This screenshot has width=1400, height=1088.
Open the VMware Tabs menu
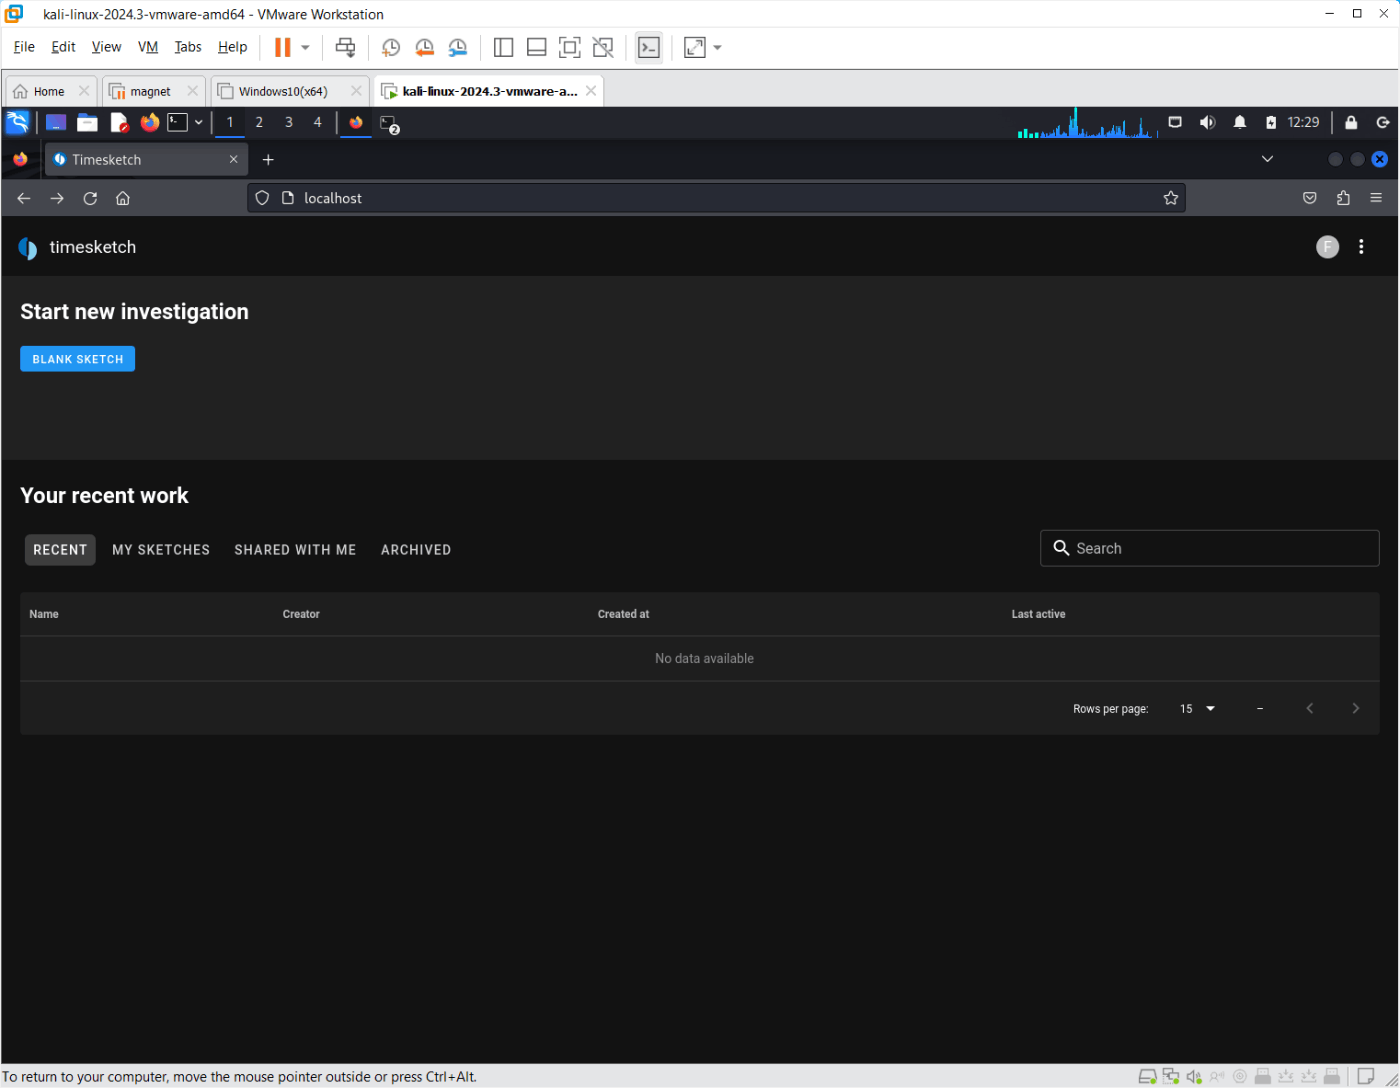pyautogui.click(x=188, y=47)
